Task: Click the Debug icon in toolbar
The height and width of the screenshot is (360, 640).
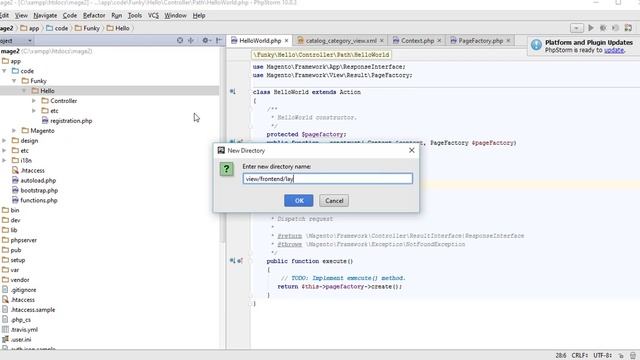Action: tap(603, 28)
